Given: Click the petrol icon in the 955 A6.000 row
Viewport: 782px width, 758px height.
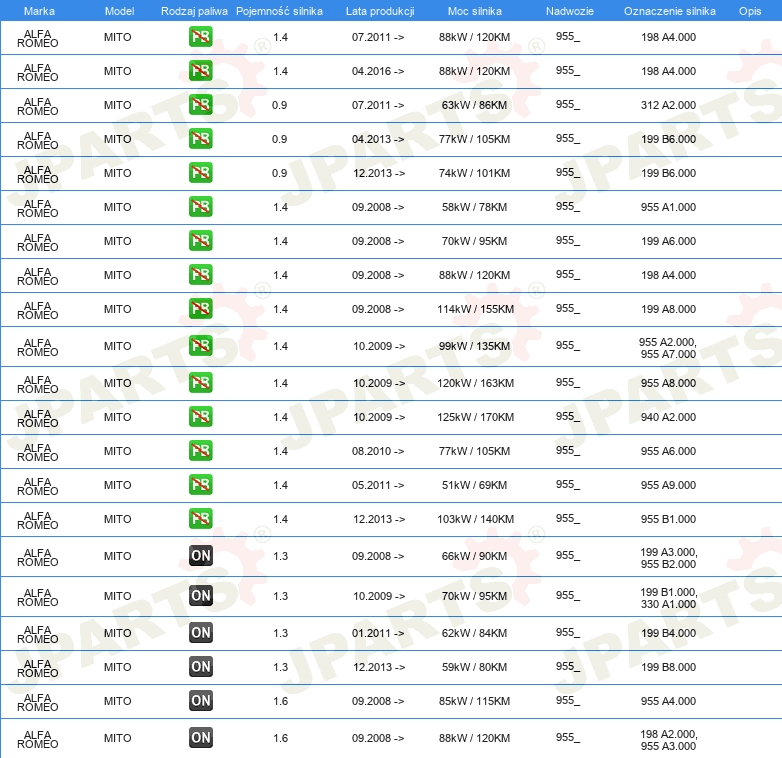Looking at the screenshot, I should 200,450.
